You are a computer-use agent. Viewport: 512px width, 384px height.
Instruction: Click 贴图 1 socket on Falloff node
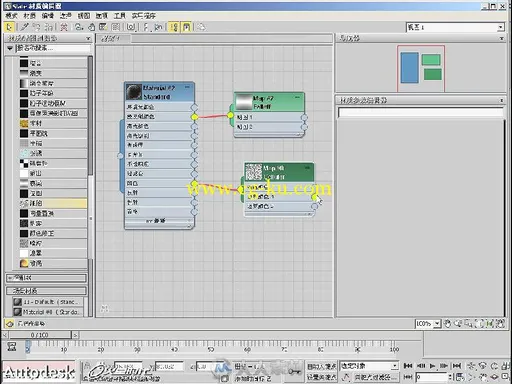pyautogui.click(x=304, y=117)
